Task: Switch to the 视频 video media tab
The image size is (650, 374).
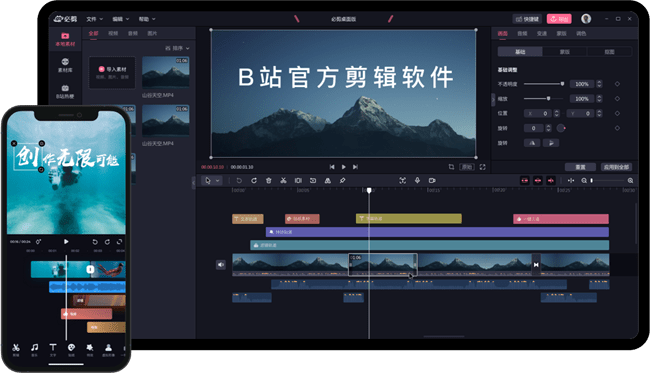Action: [x=113, y=33]
